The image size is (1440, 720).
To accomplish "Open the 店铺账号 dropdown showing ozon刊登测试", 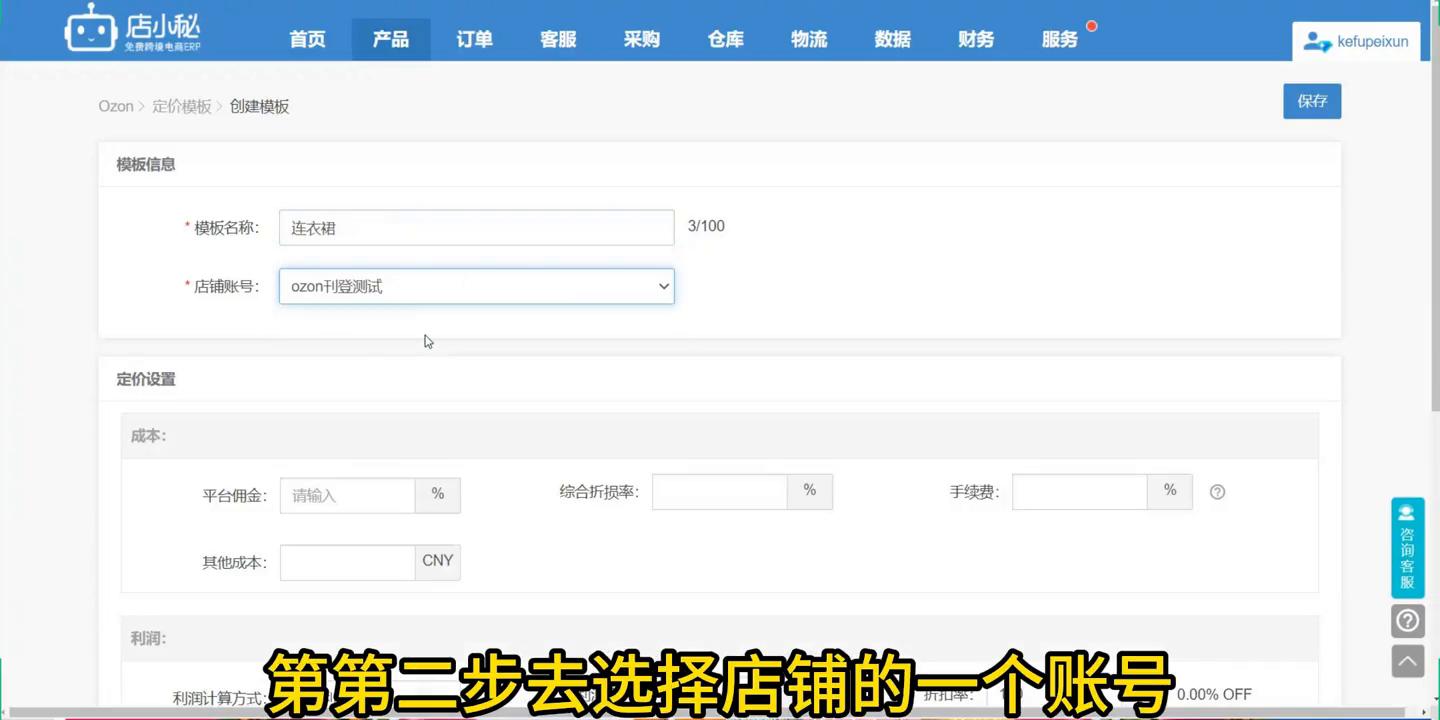I will click(x=476, y=286).
